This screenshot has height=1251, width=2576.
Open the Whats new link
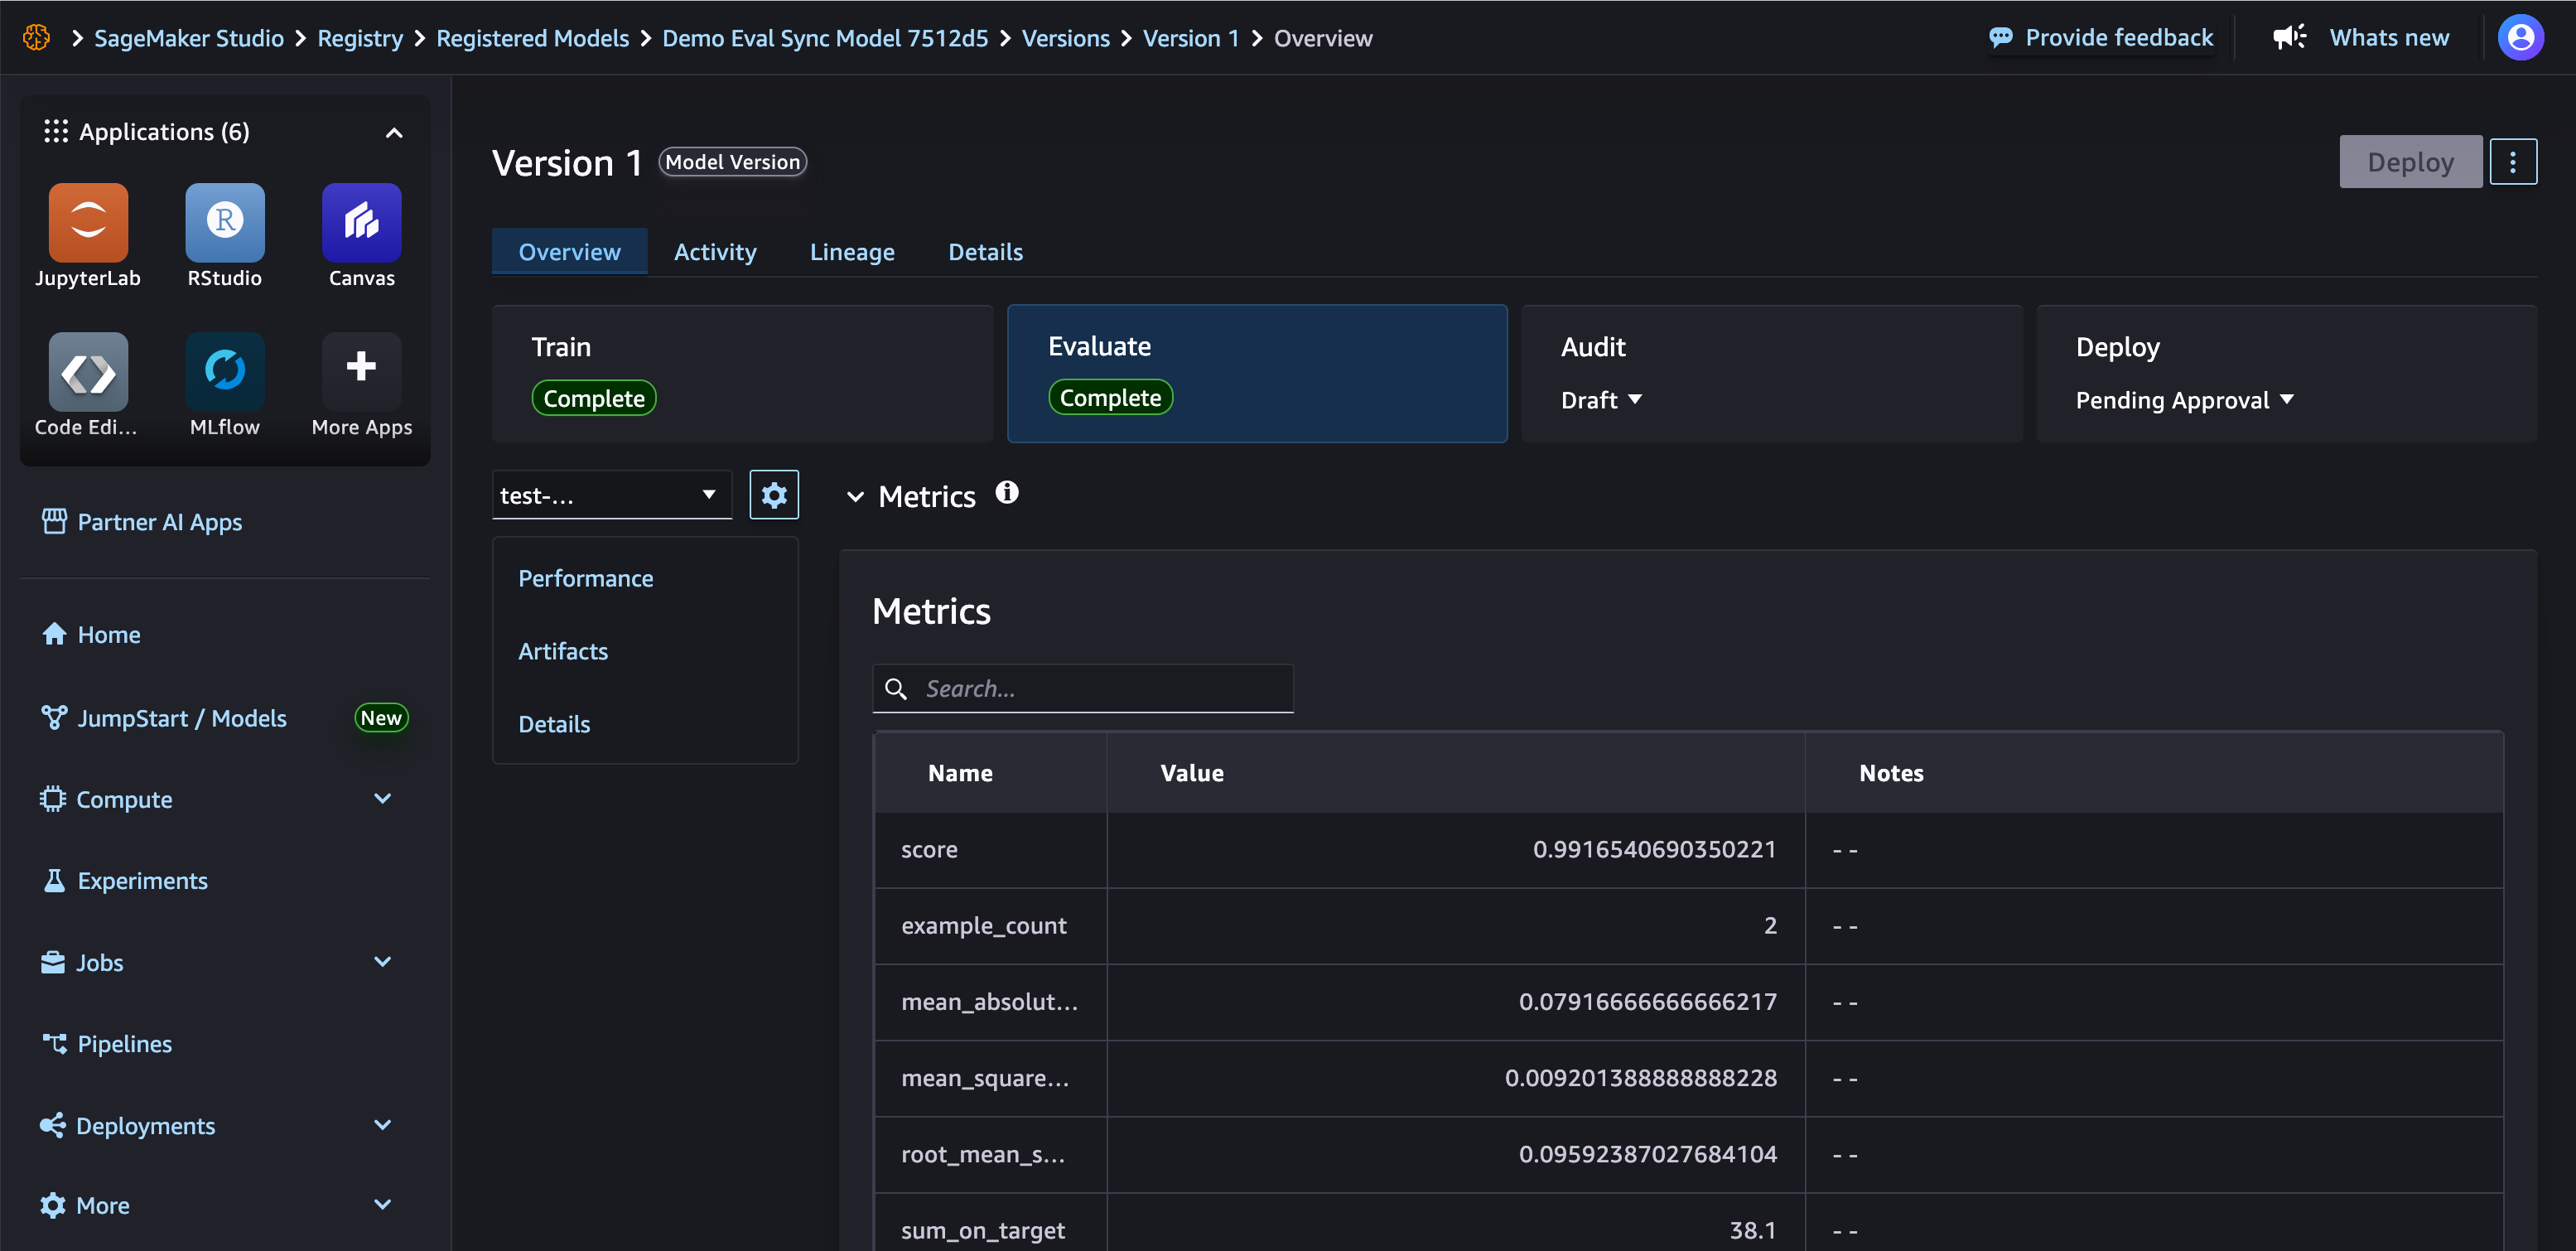[x=2389, y=38]
